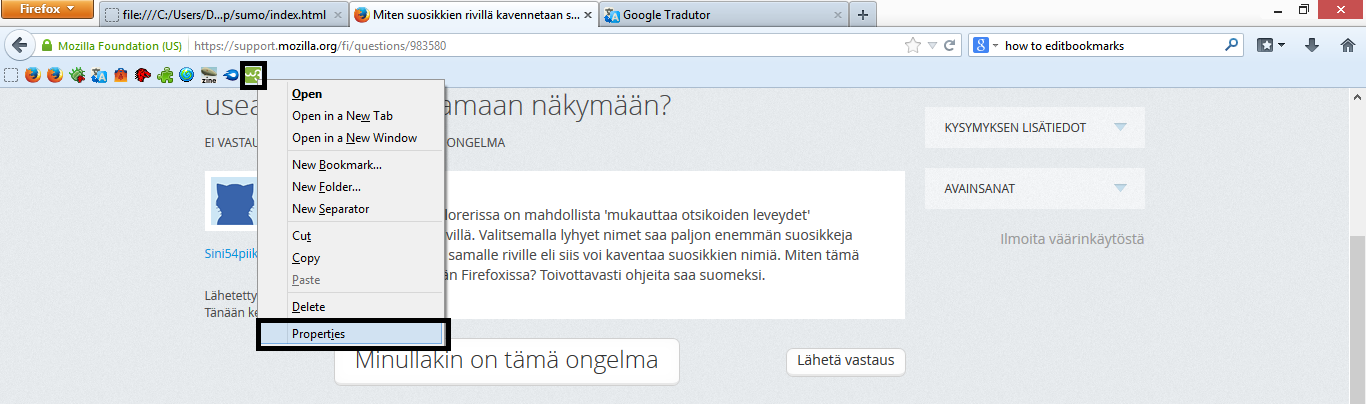Reload the current page
The image size is (1366, 404).
point(950,46)
